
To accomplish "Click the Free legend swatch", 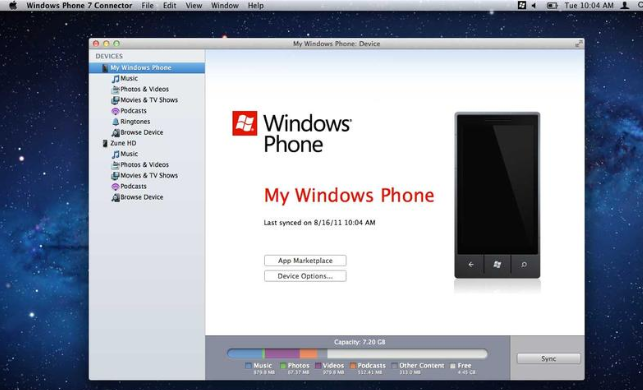I will (453, 366).
